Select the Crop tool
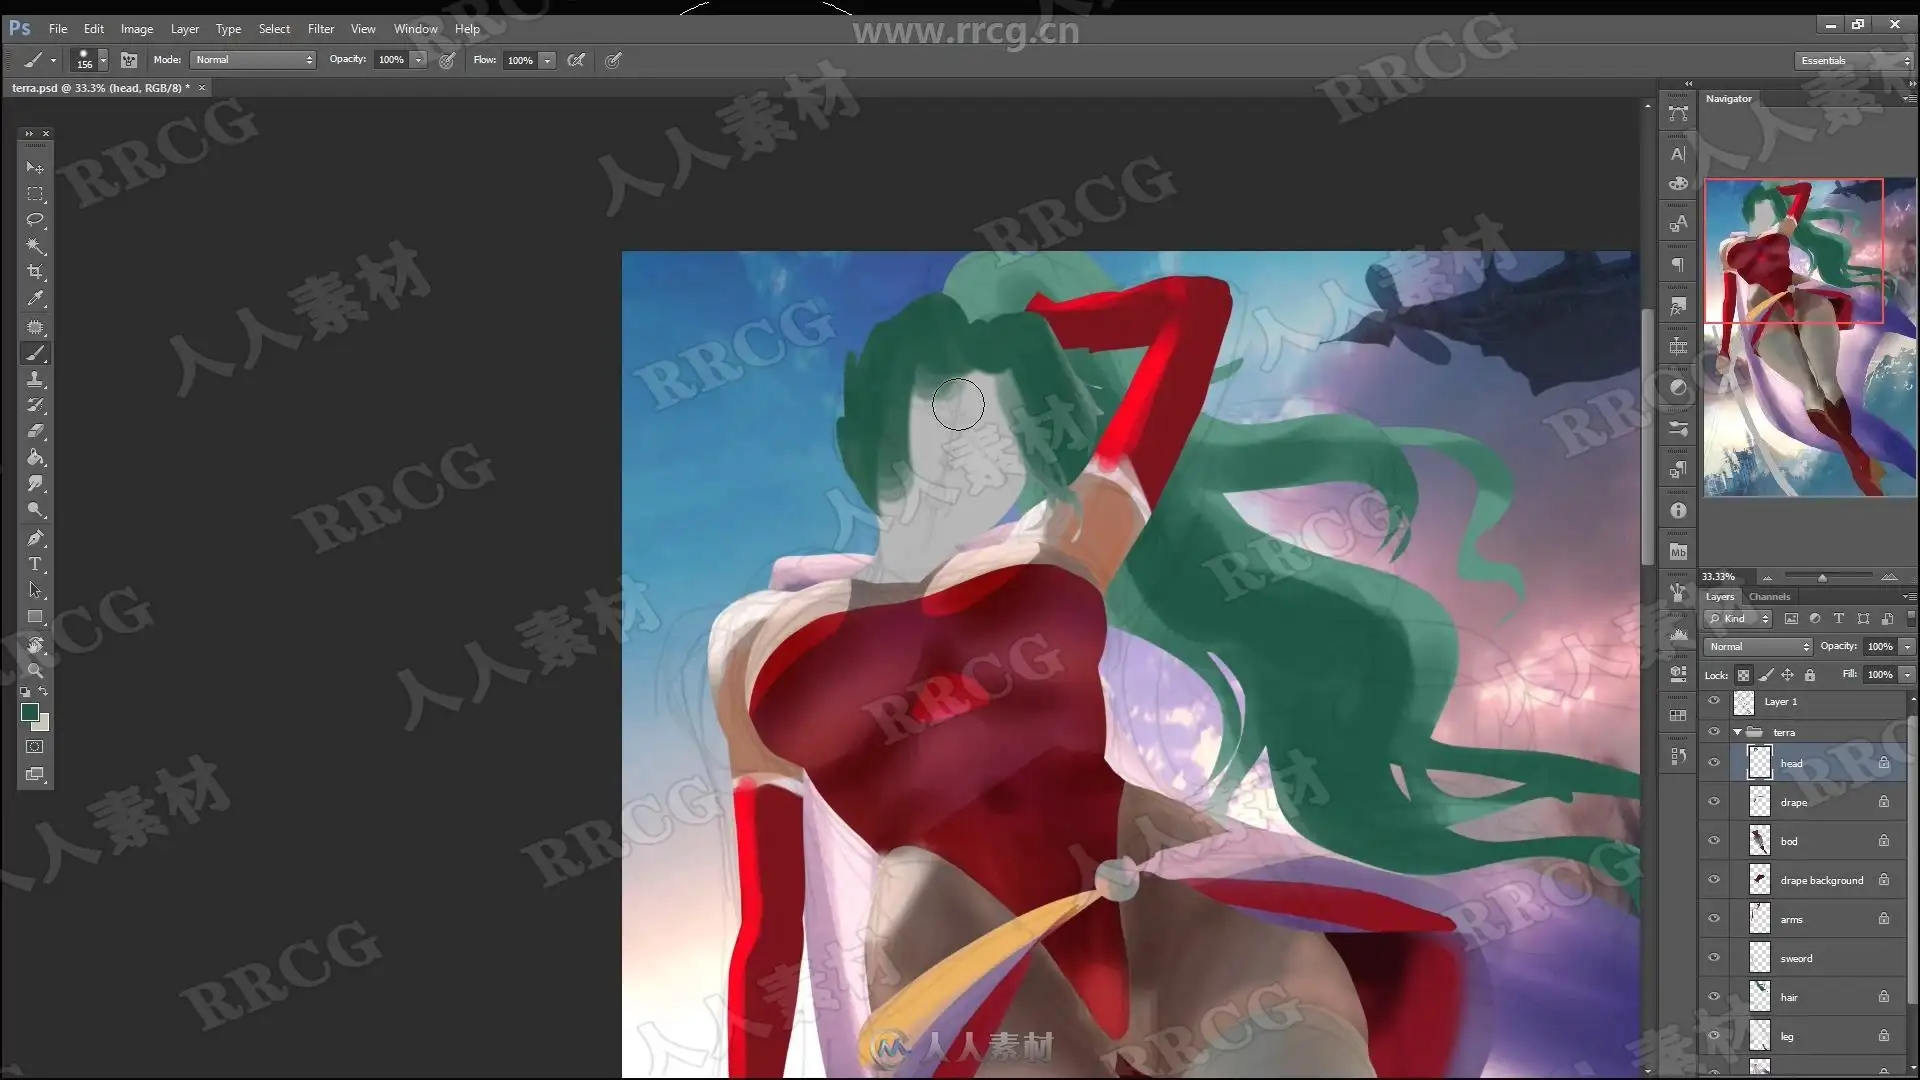 pyautogui.click(x=35, y=272)
